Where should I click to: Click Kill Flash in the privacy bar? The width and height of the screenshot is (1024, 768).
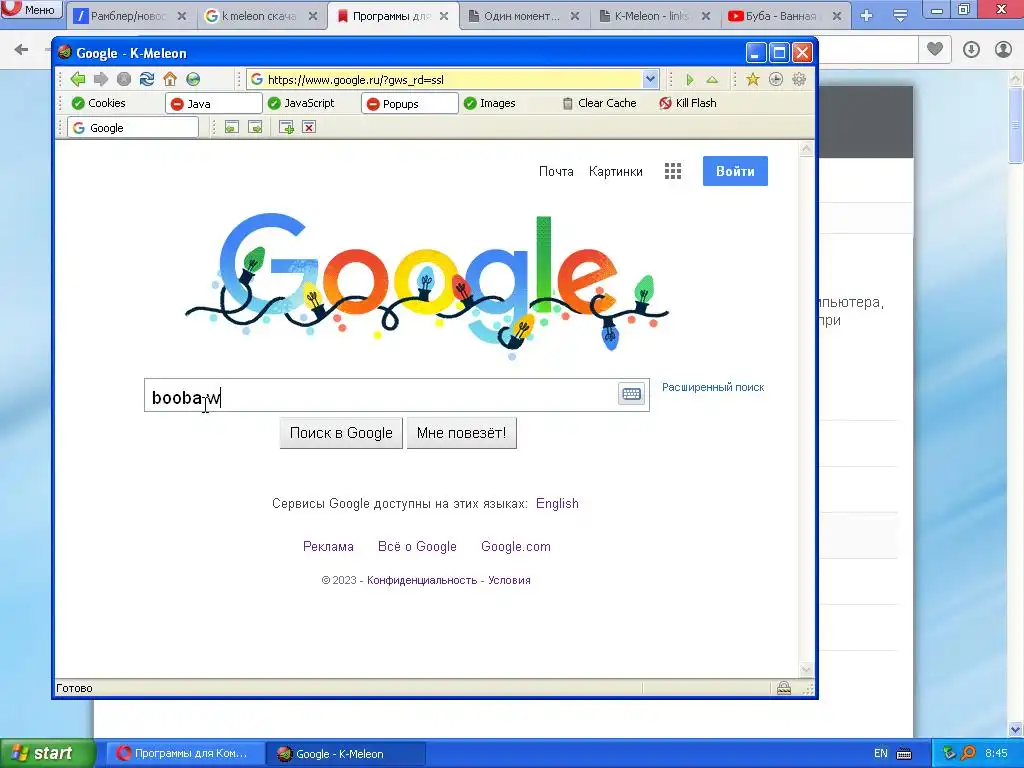tap(688, 103)
